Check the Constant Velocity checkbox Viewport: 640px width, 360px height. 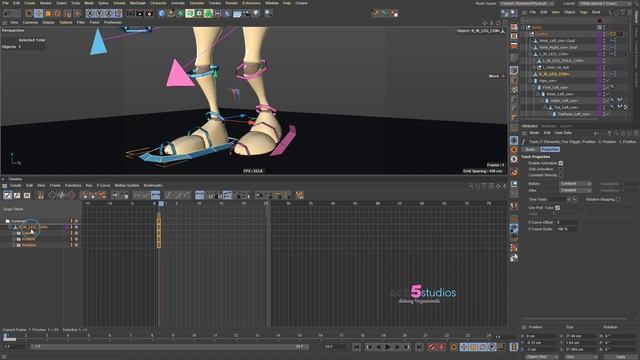click(x=561, y=175)
